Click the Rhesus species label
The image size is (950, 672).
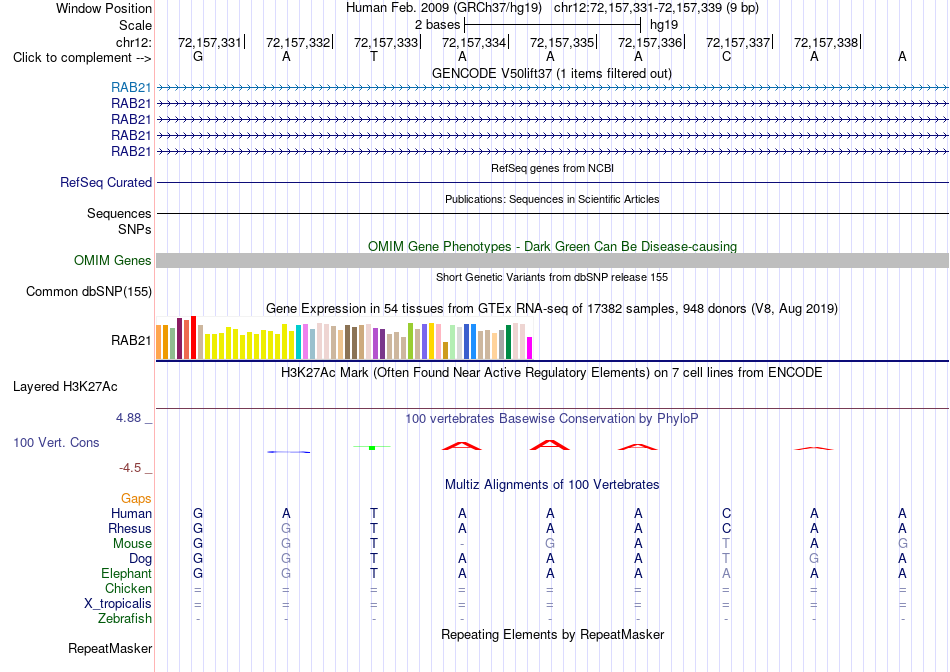(130, 528)
